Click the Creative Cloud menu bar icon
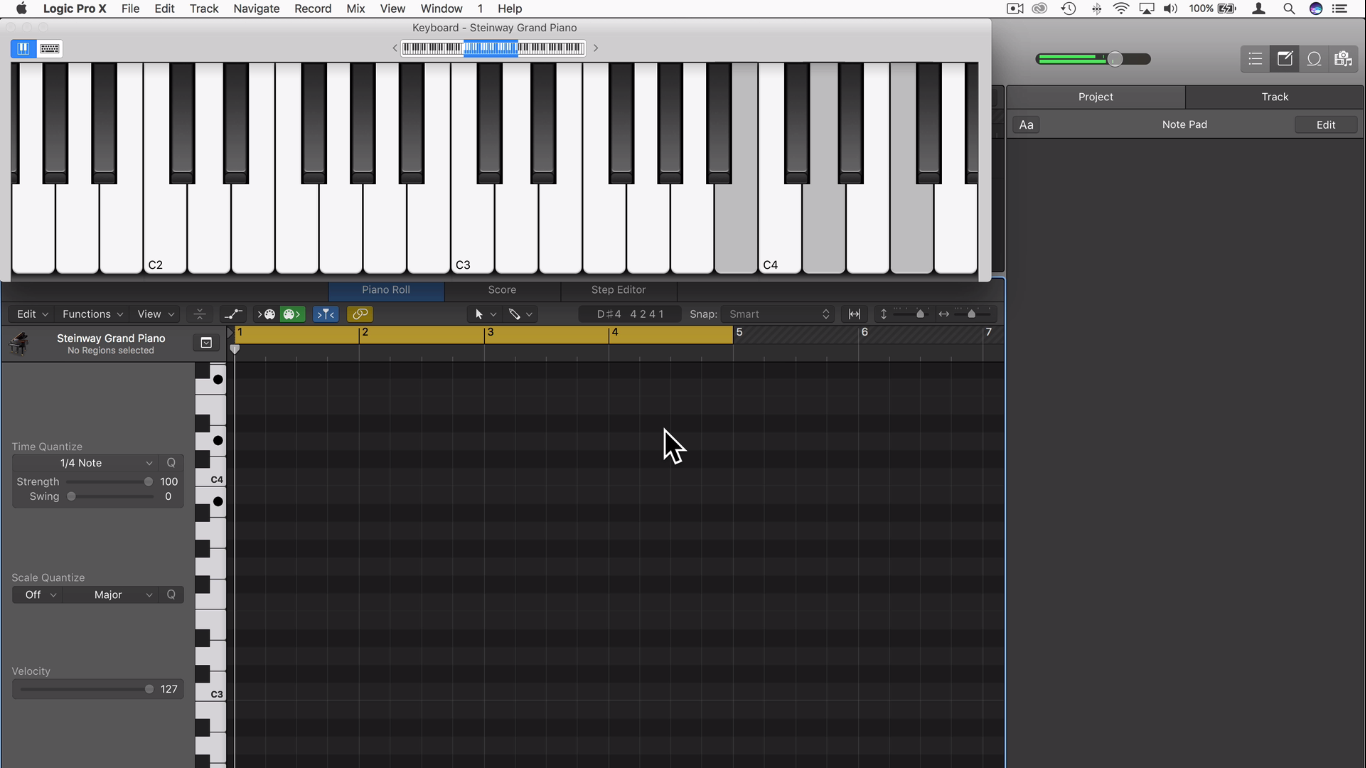Viewport: 1366px width, 768px height. pyautogui.click(x=1040, y=9)
